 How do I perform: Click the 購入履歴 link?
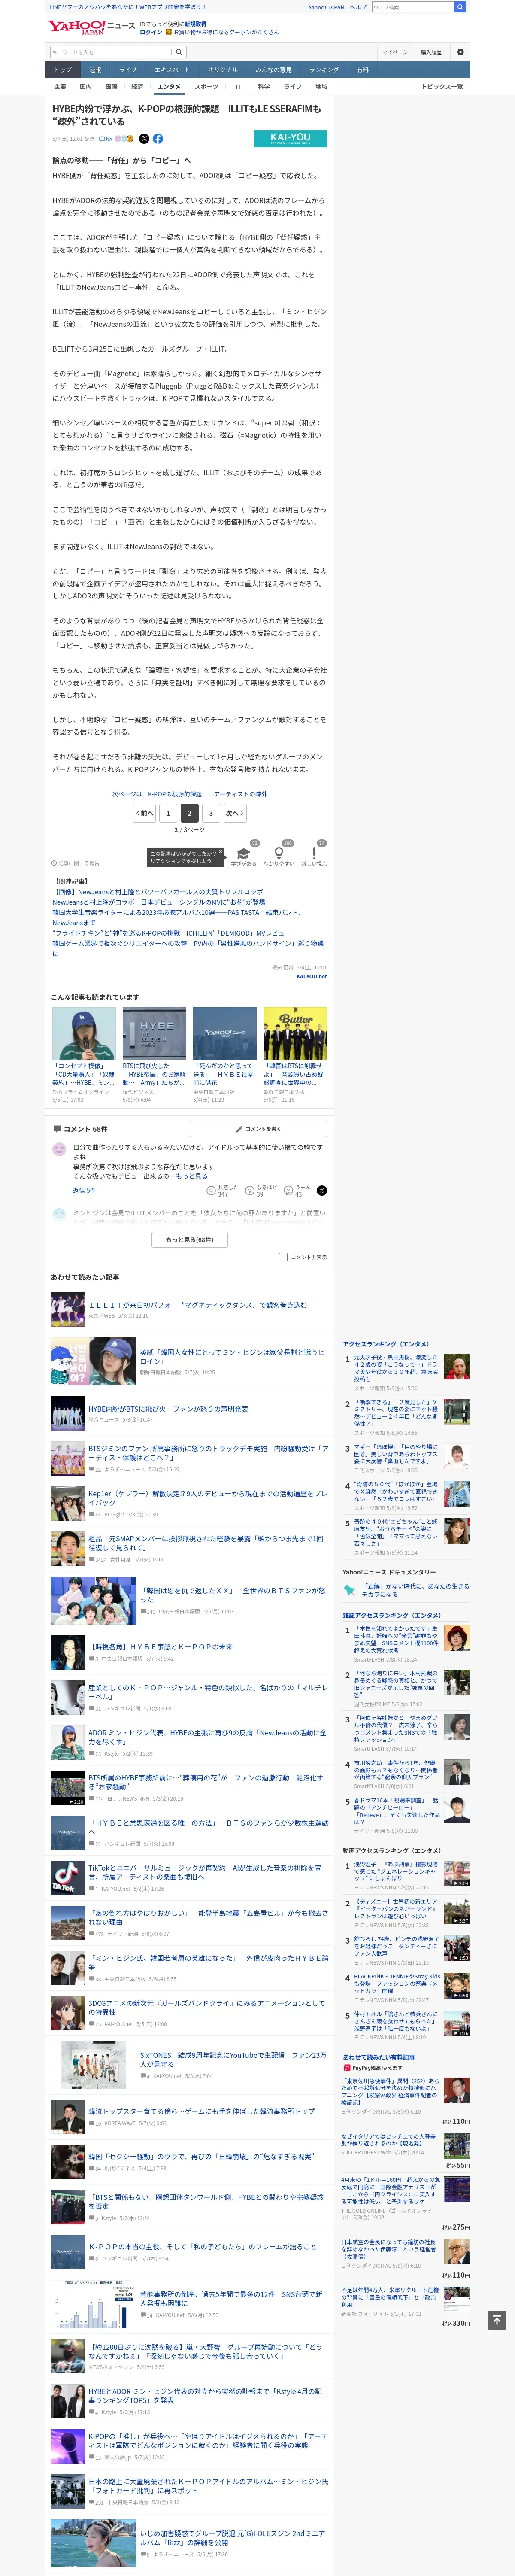tap(431, 52)
